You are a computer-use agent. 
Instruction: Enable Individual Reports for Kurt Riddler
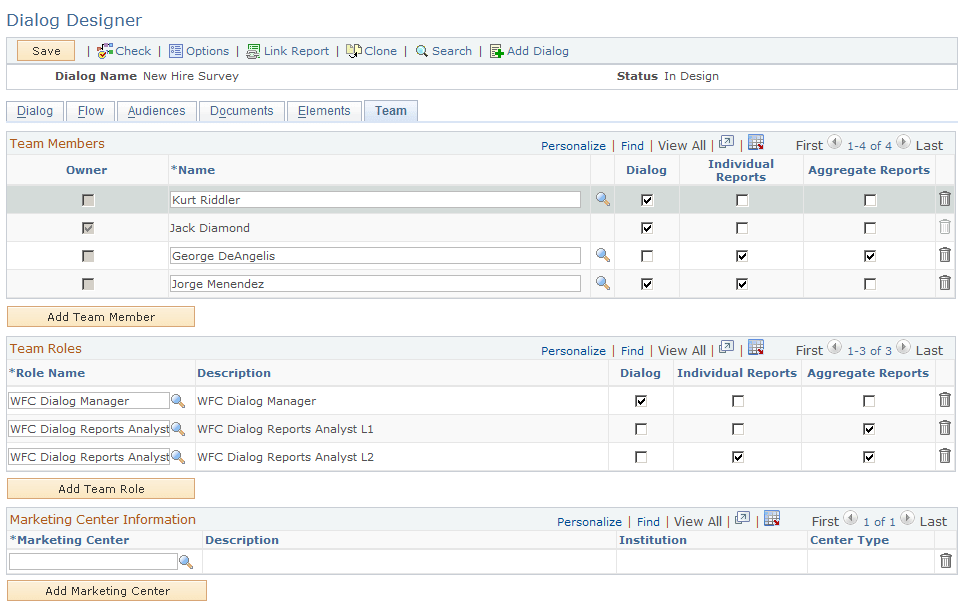(x=741, y=199)
